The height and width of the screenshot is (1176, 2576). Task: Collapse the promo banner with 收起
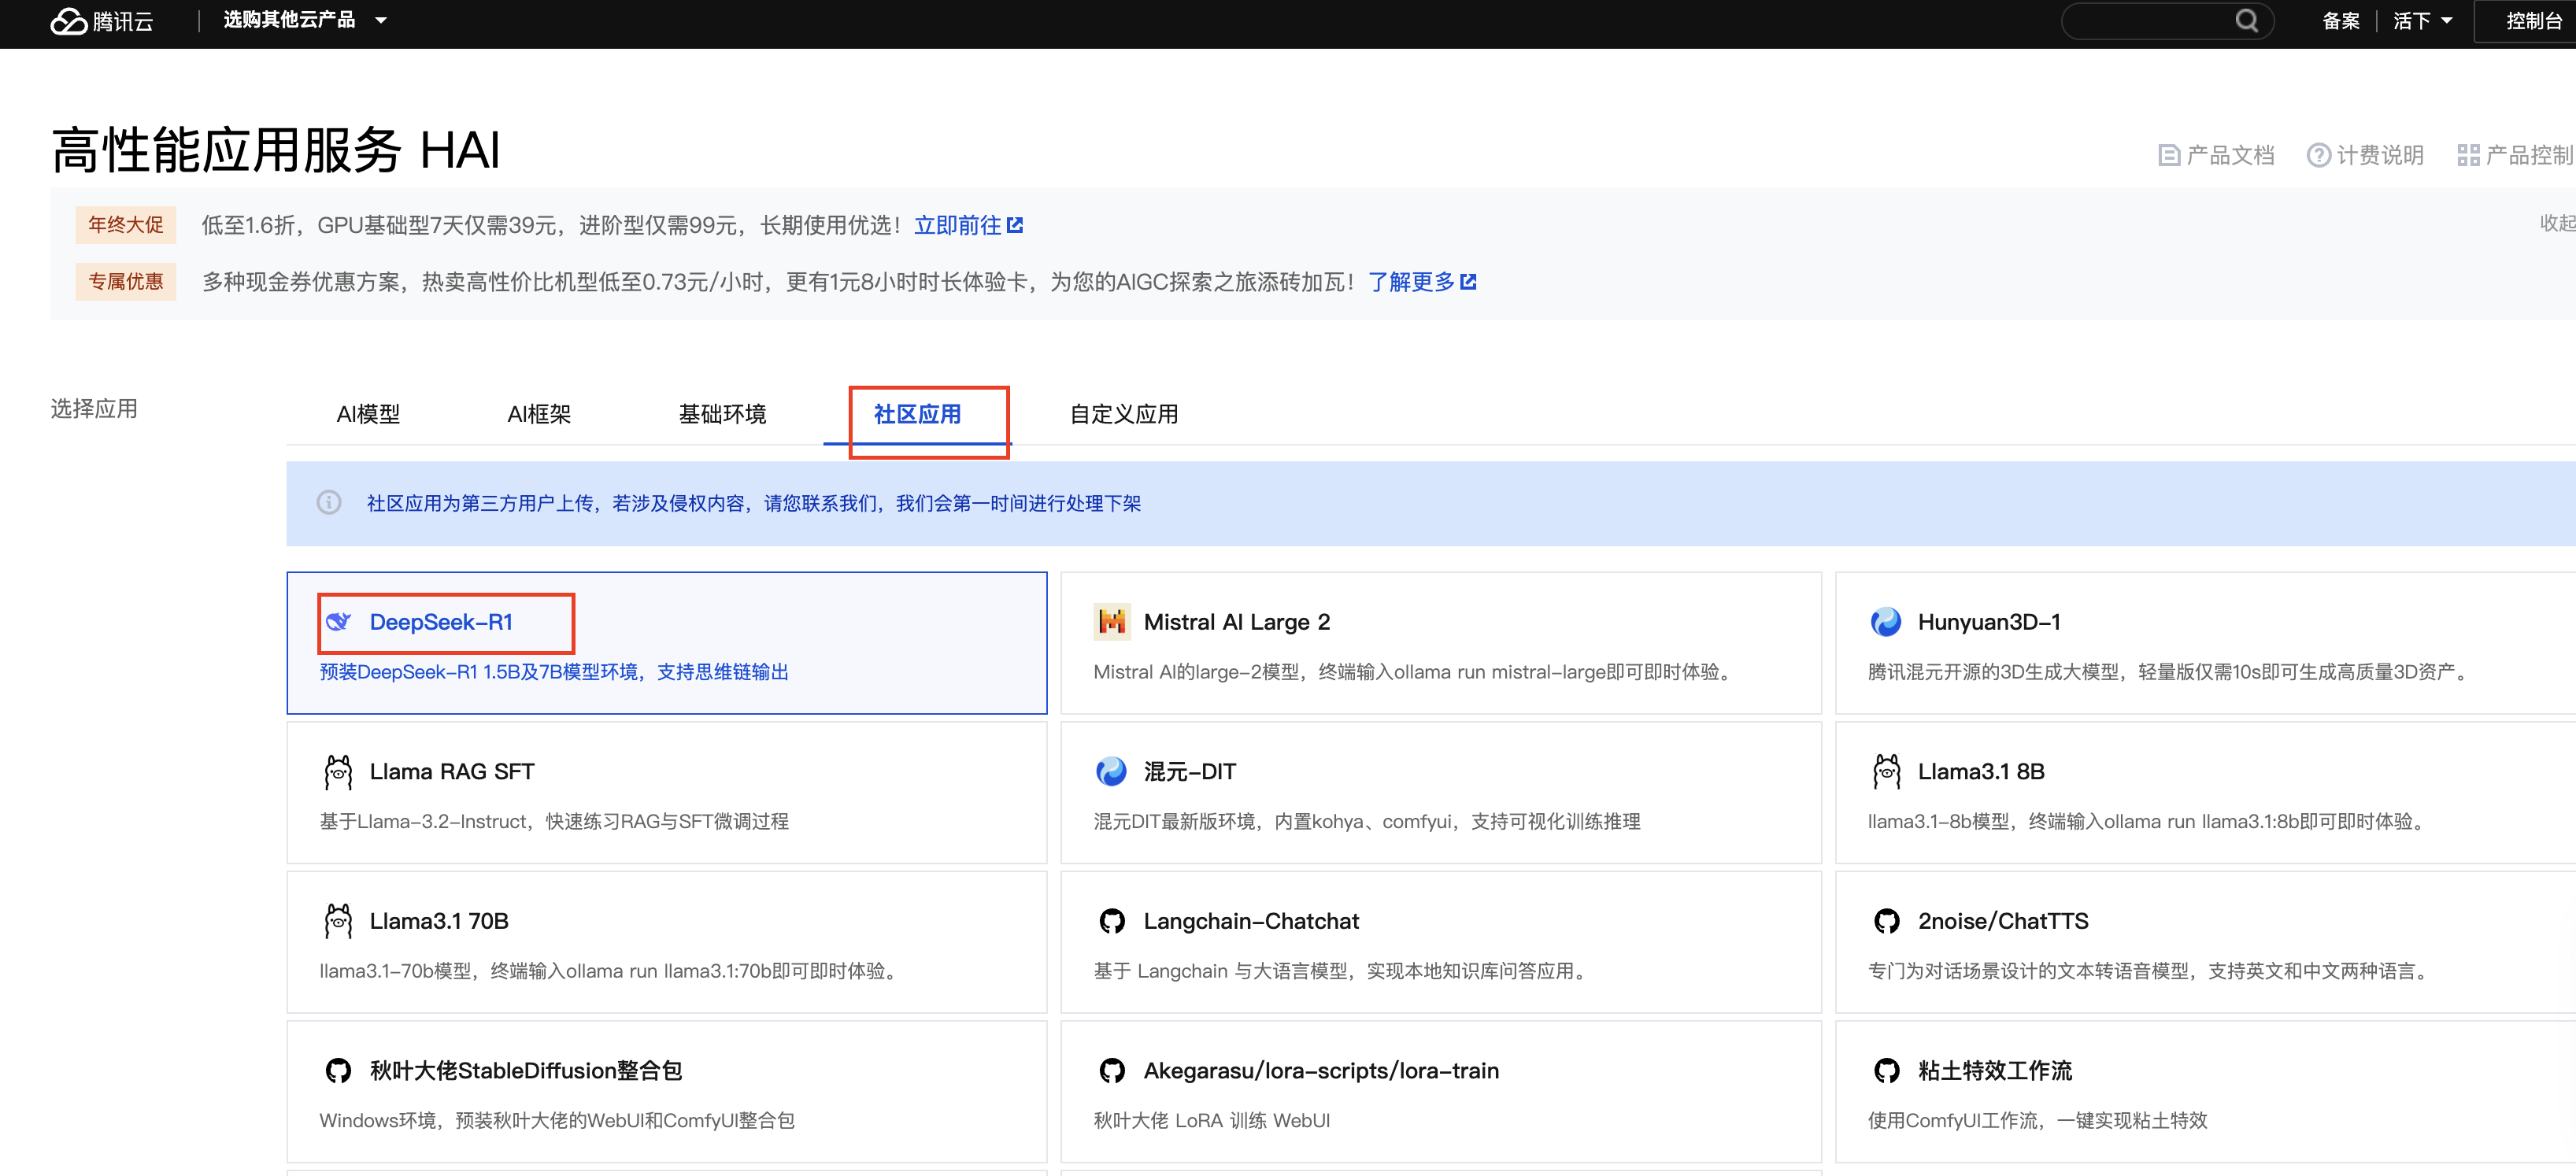(x=2556, y=223)
